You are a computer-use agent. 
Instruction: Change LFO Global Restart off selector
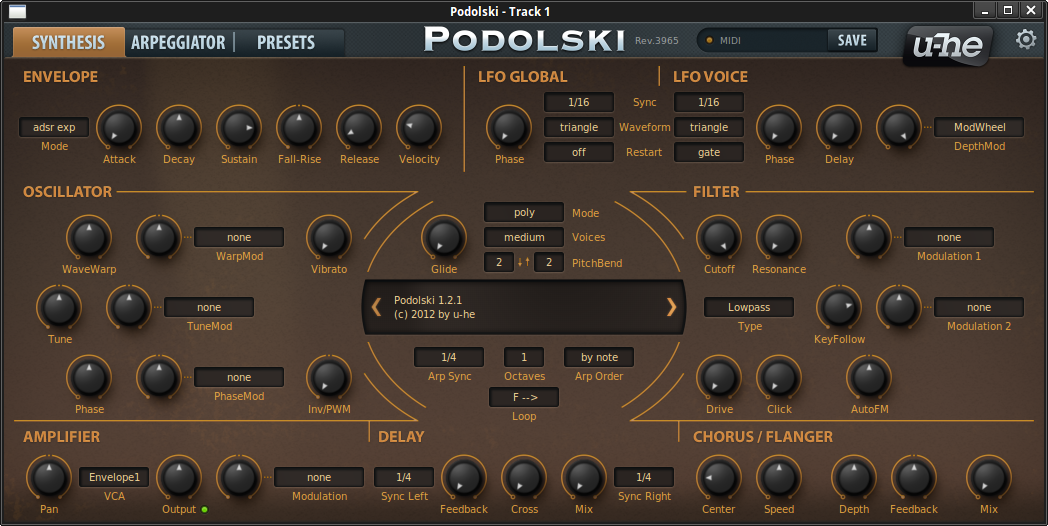(x=579, y=152)
